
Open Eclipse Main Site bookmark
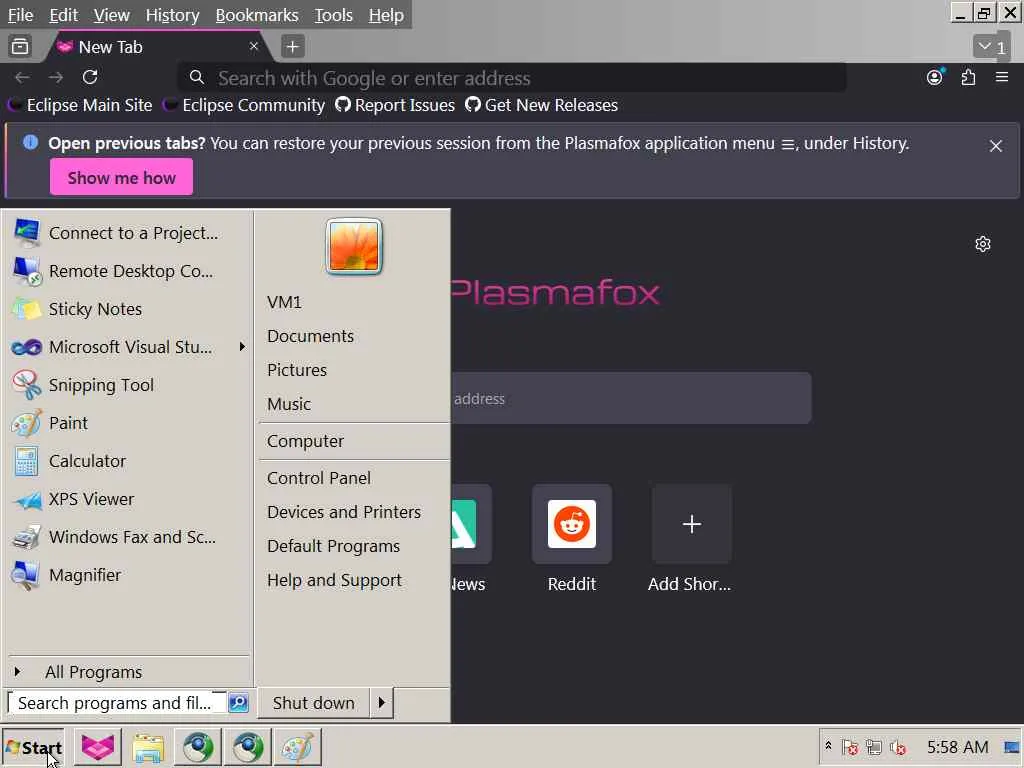[x=79, y=105]
